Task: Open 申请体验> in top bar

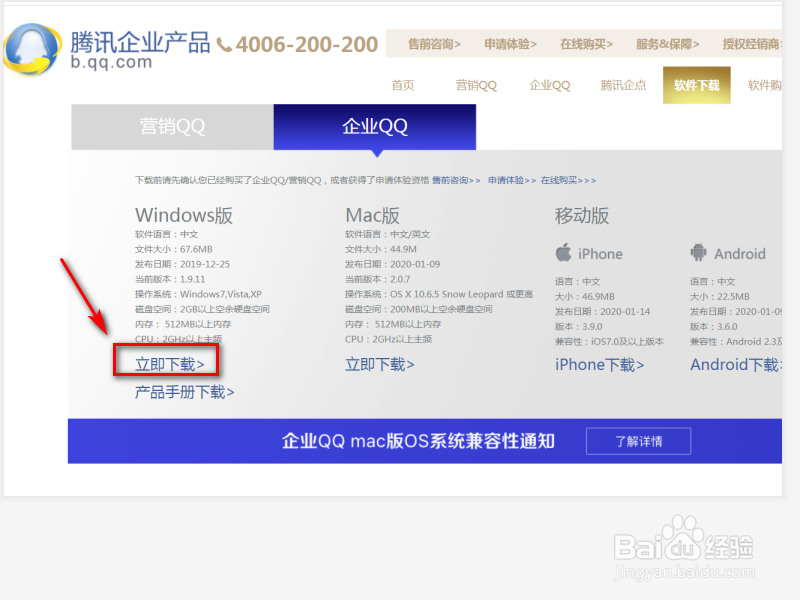Action: (510, 44)
